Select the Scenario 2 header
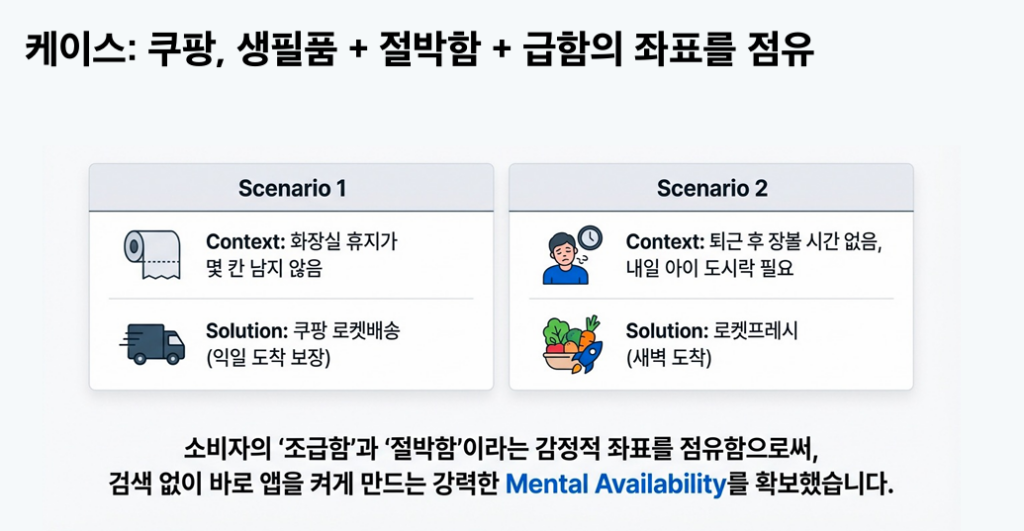 point(711,188)
